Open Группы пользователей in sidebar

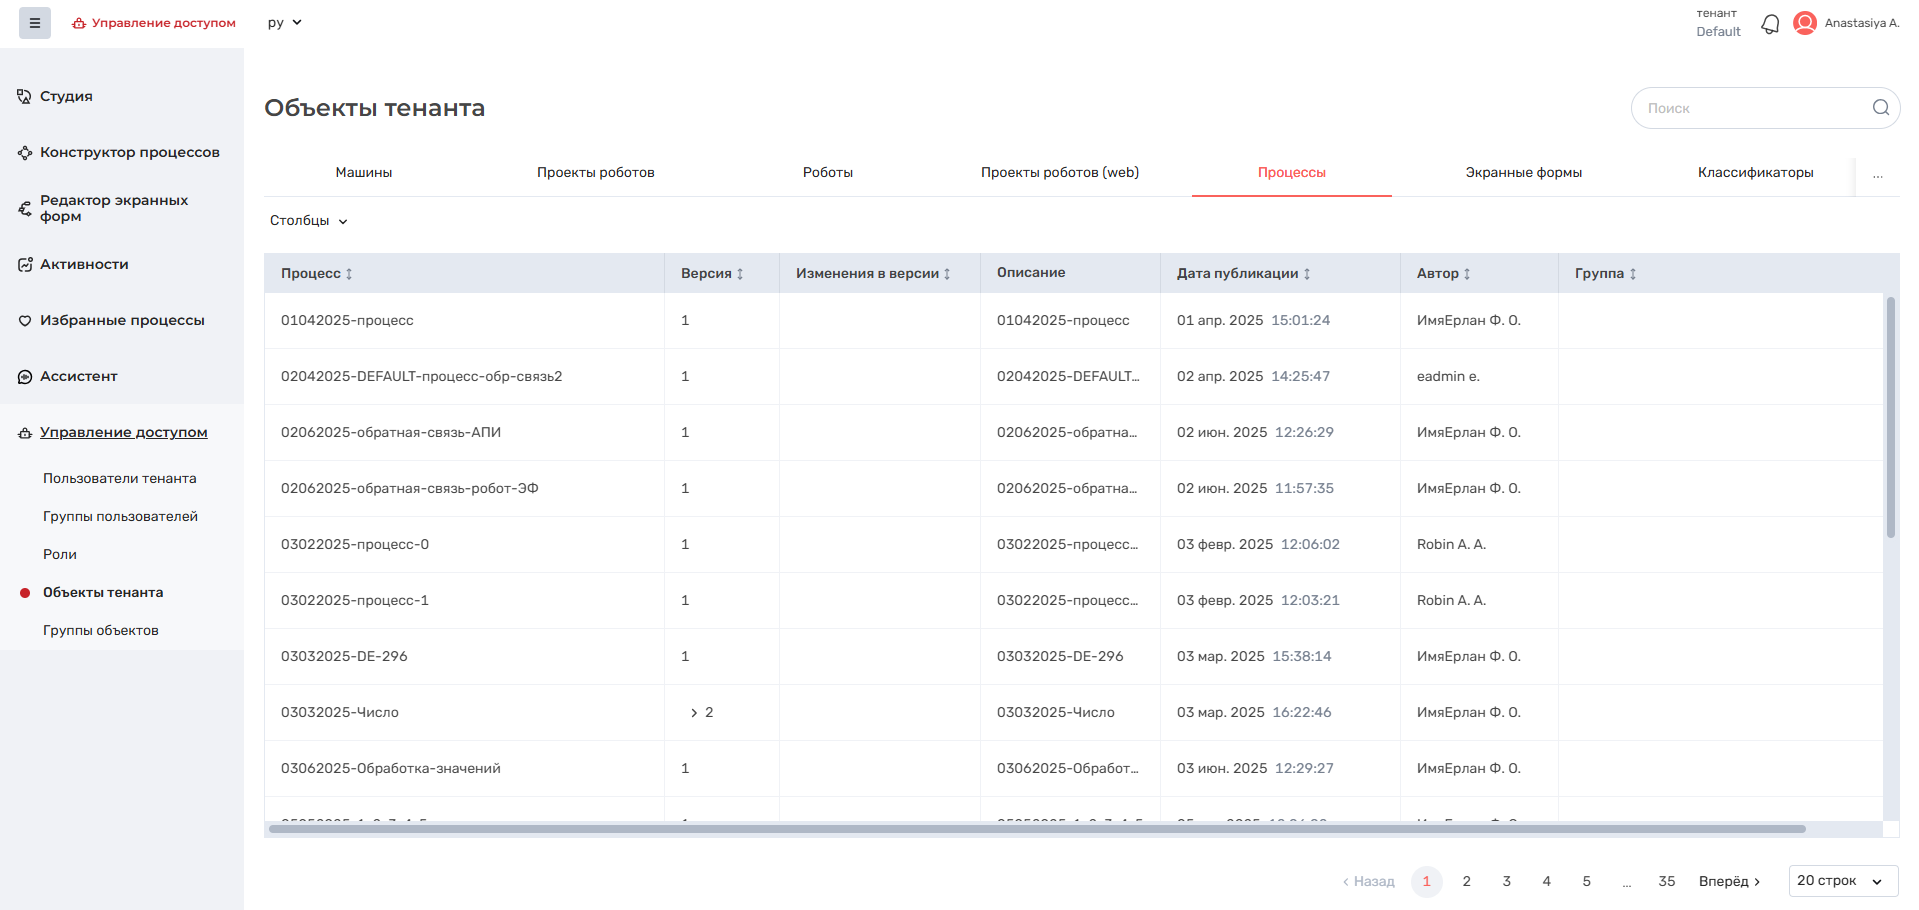120,516
